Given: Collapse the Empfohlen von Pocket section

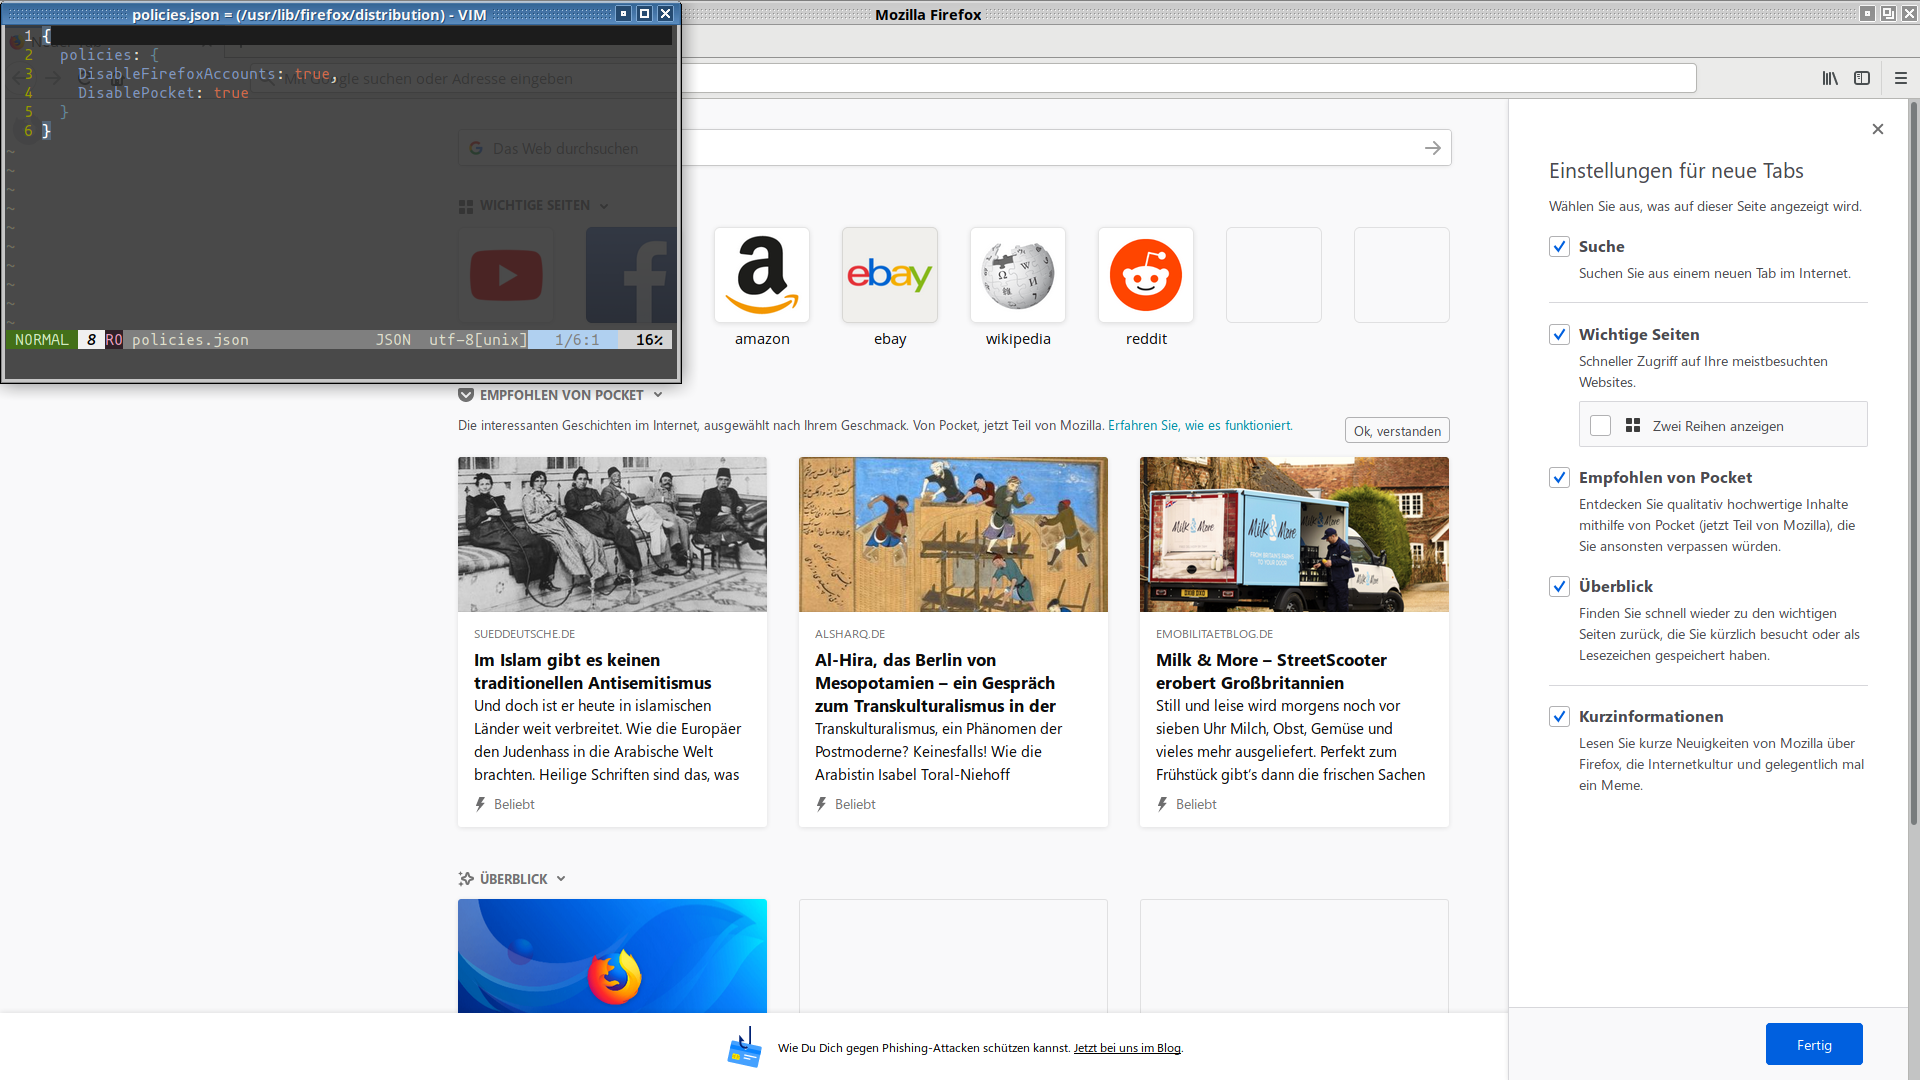Looking at the screenshot, I should point(658,395).
